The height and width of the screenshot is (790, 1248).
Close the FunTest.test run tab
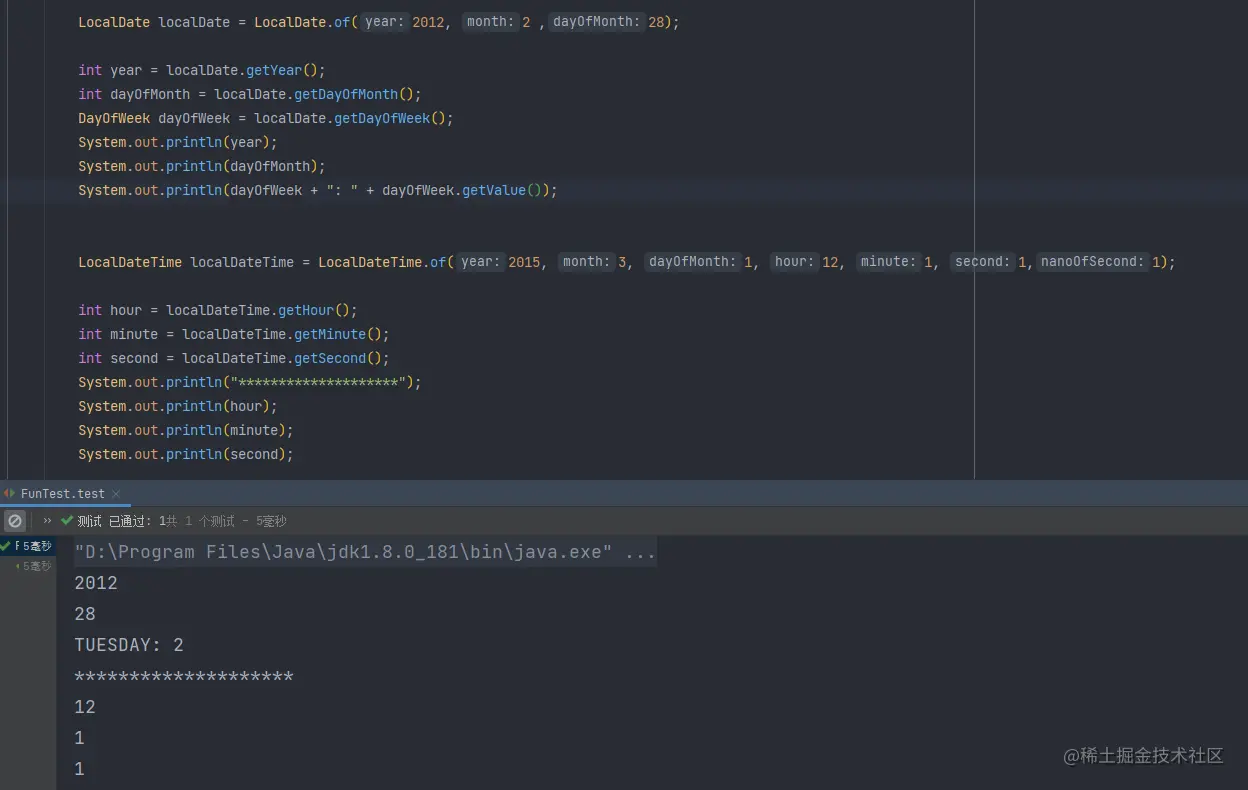tap(116, 493)
